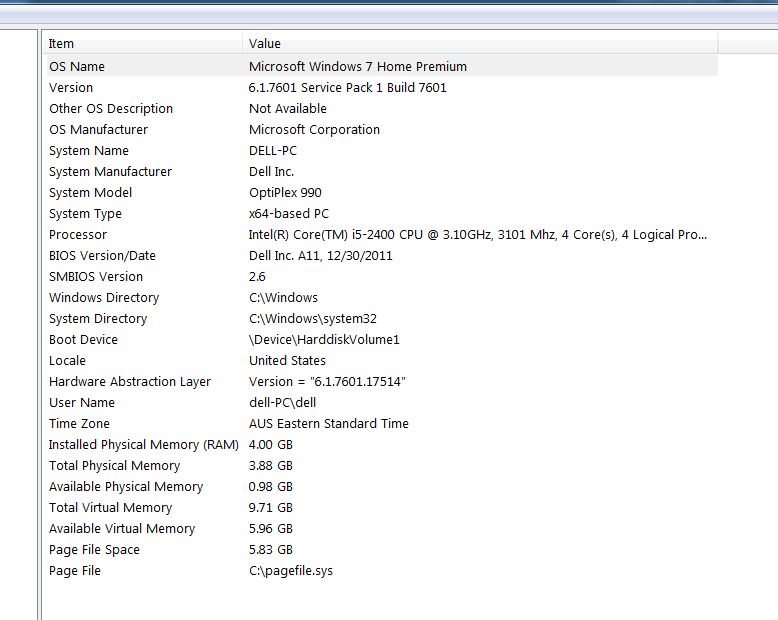Click the 4.00 GB value

pyautogui.click(x=270, y=444)
